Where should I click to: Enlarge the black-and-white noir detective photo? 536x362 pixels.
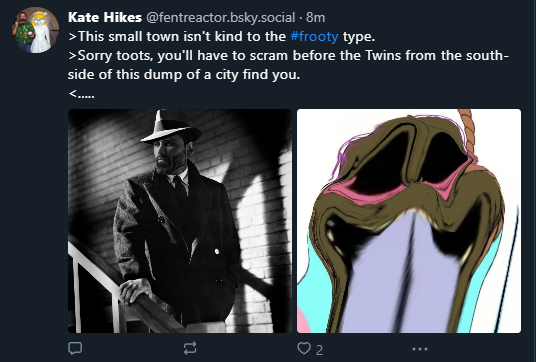tap(180, 221)
